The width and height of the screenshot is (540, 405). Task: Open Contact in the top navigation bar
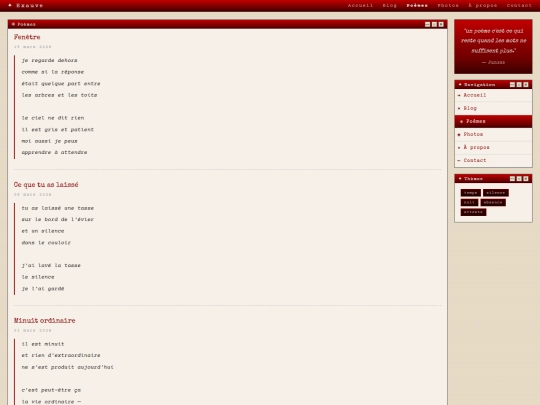(519, 6)
